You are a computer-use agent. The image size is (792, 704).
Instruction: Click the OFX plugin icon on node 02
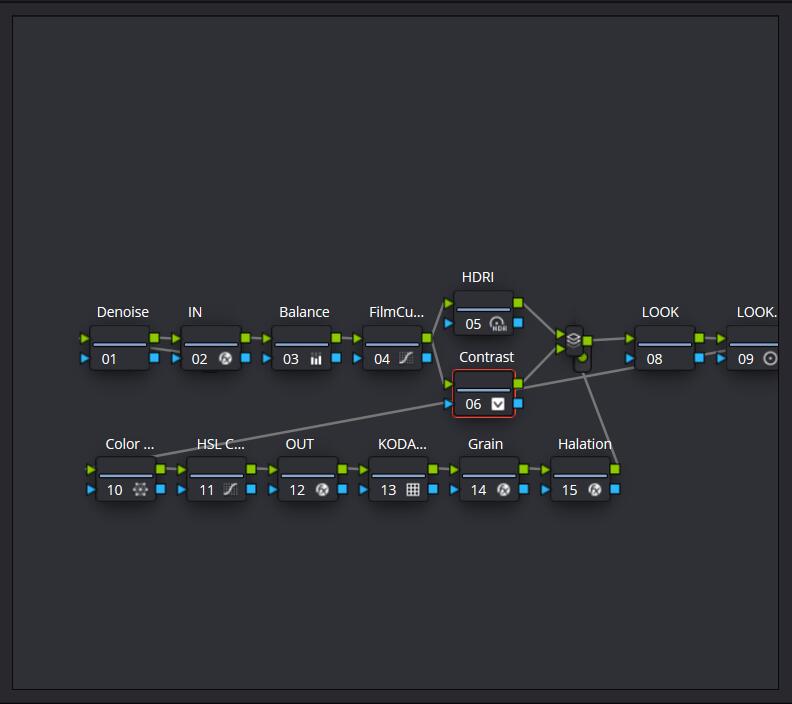pyautogui.click(x=225, y=359)
